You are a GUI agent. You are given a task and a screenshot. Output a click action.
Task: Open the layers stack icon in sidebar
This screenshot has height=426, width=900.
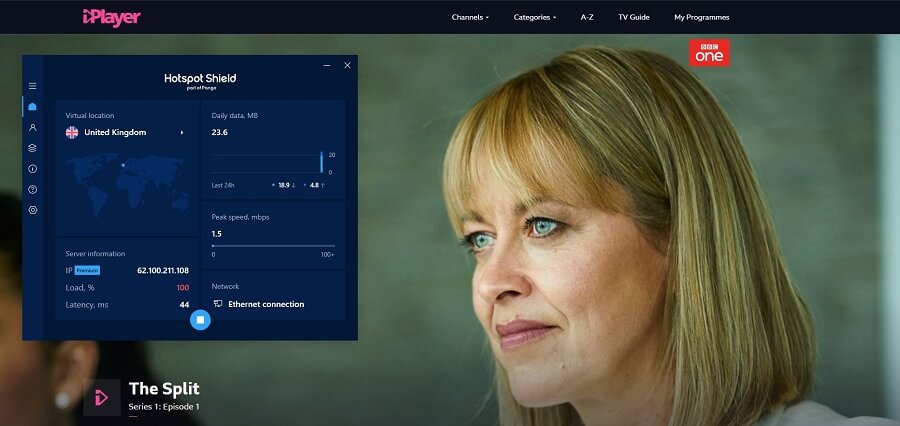click(x=33, y=148)
